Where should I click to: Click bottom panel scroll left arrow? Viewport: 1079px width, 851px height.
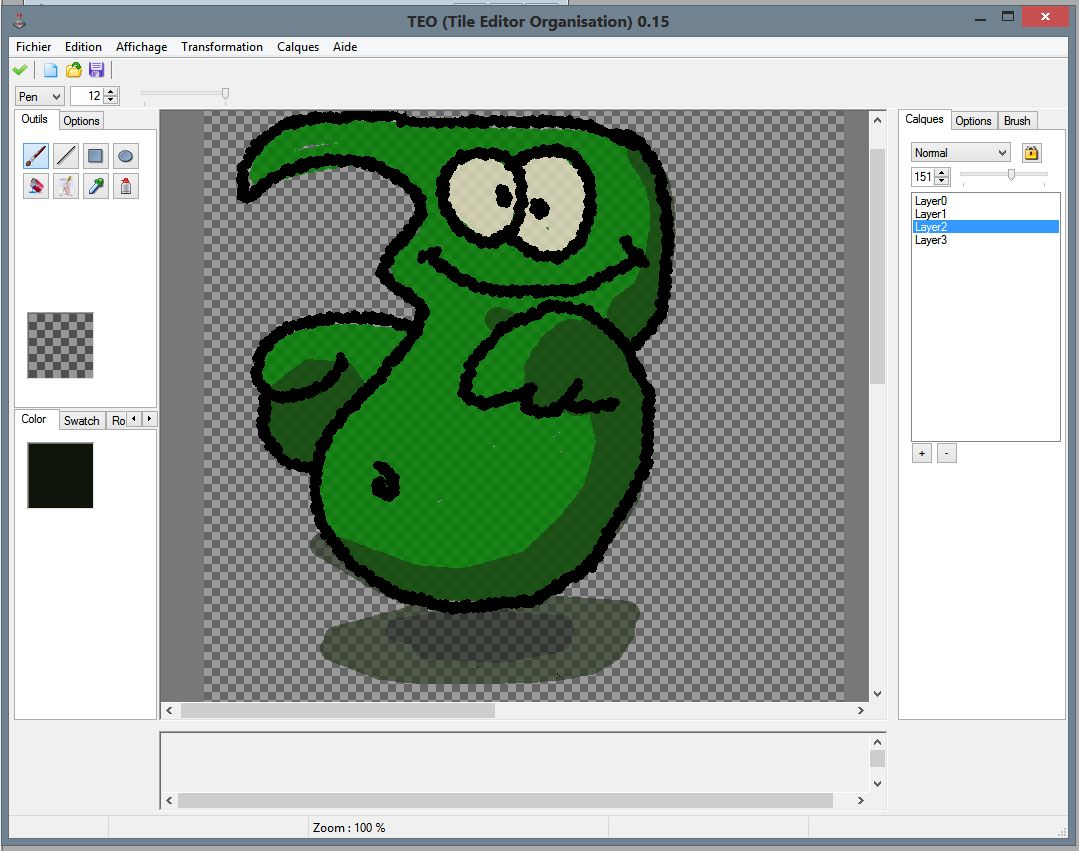click(x=169, y=800)
